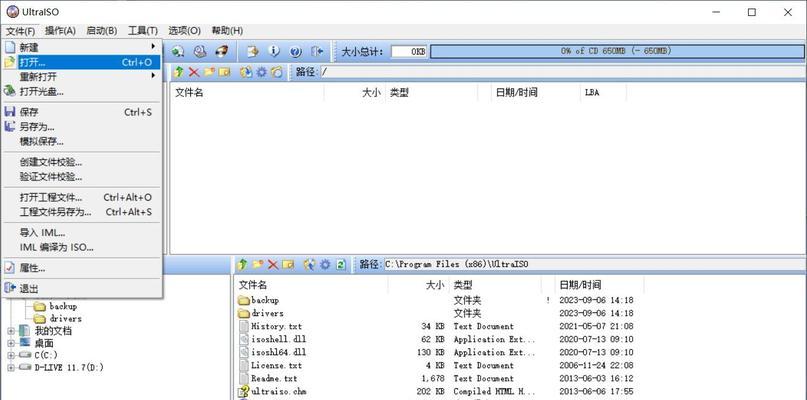
Task: Click the upper 路径 field showing /
Action: (562, 72)
